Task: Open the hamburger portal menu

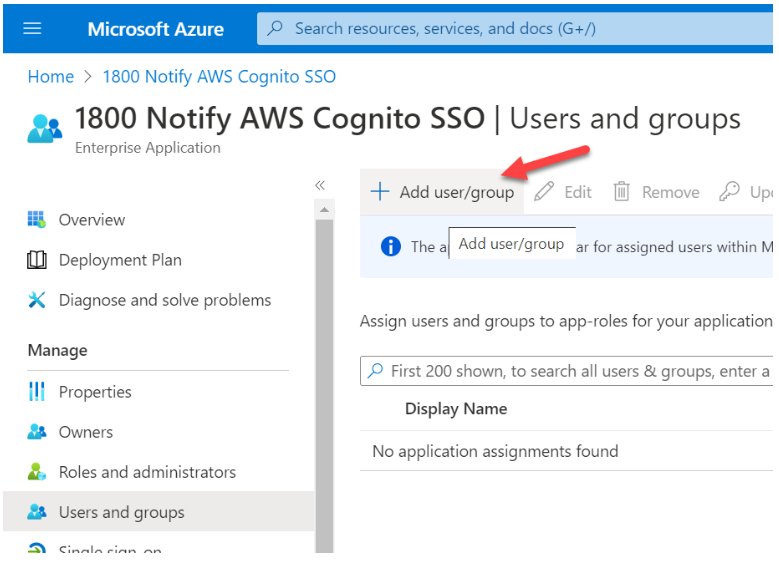Action: [x=32, y=28]
